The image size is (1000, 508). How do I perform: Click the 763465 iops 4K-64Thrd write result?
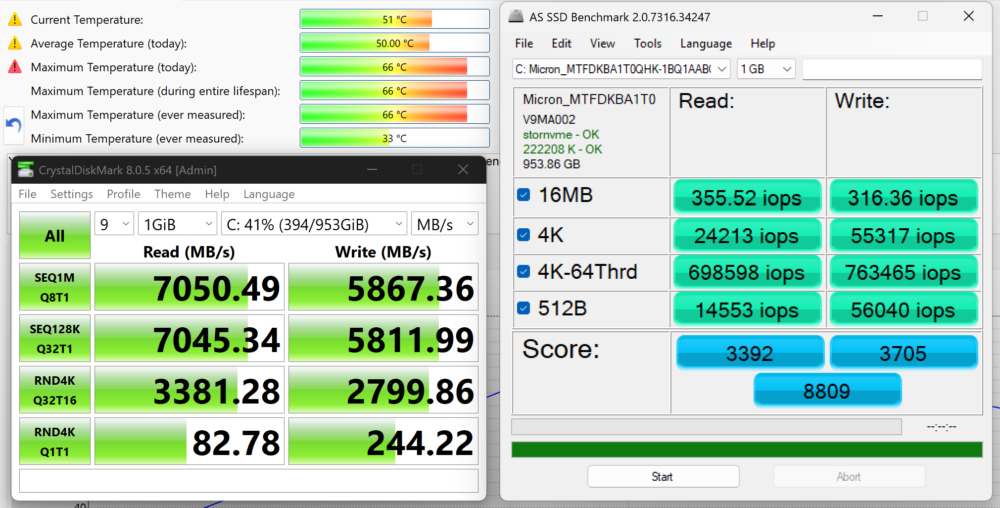903,272
